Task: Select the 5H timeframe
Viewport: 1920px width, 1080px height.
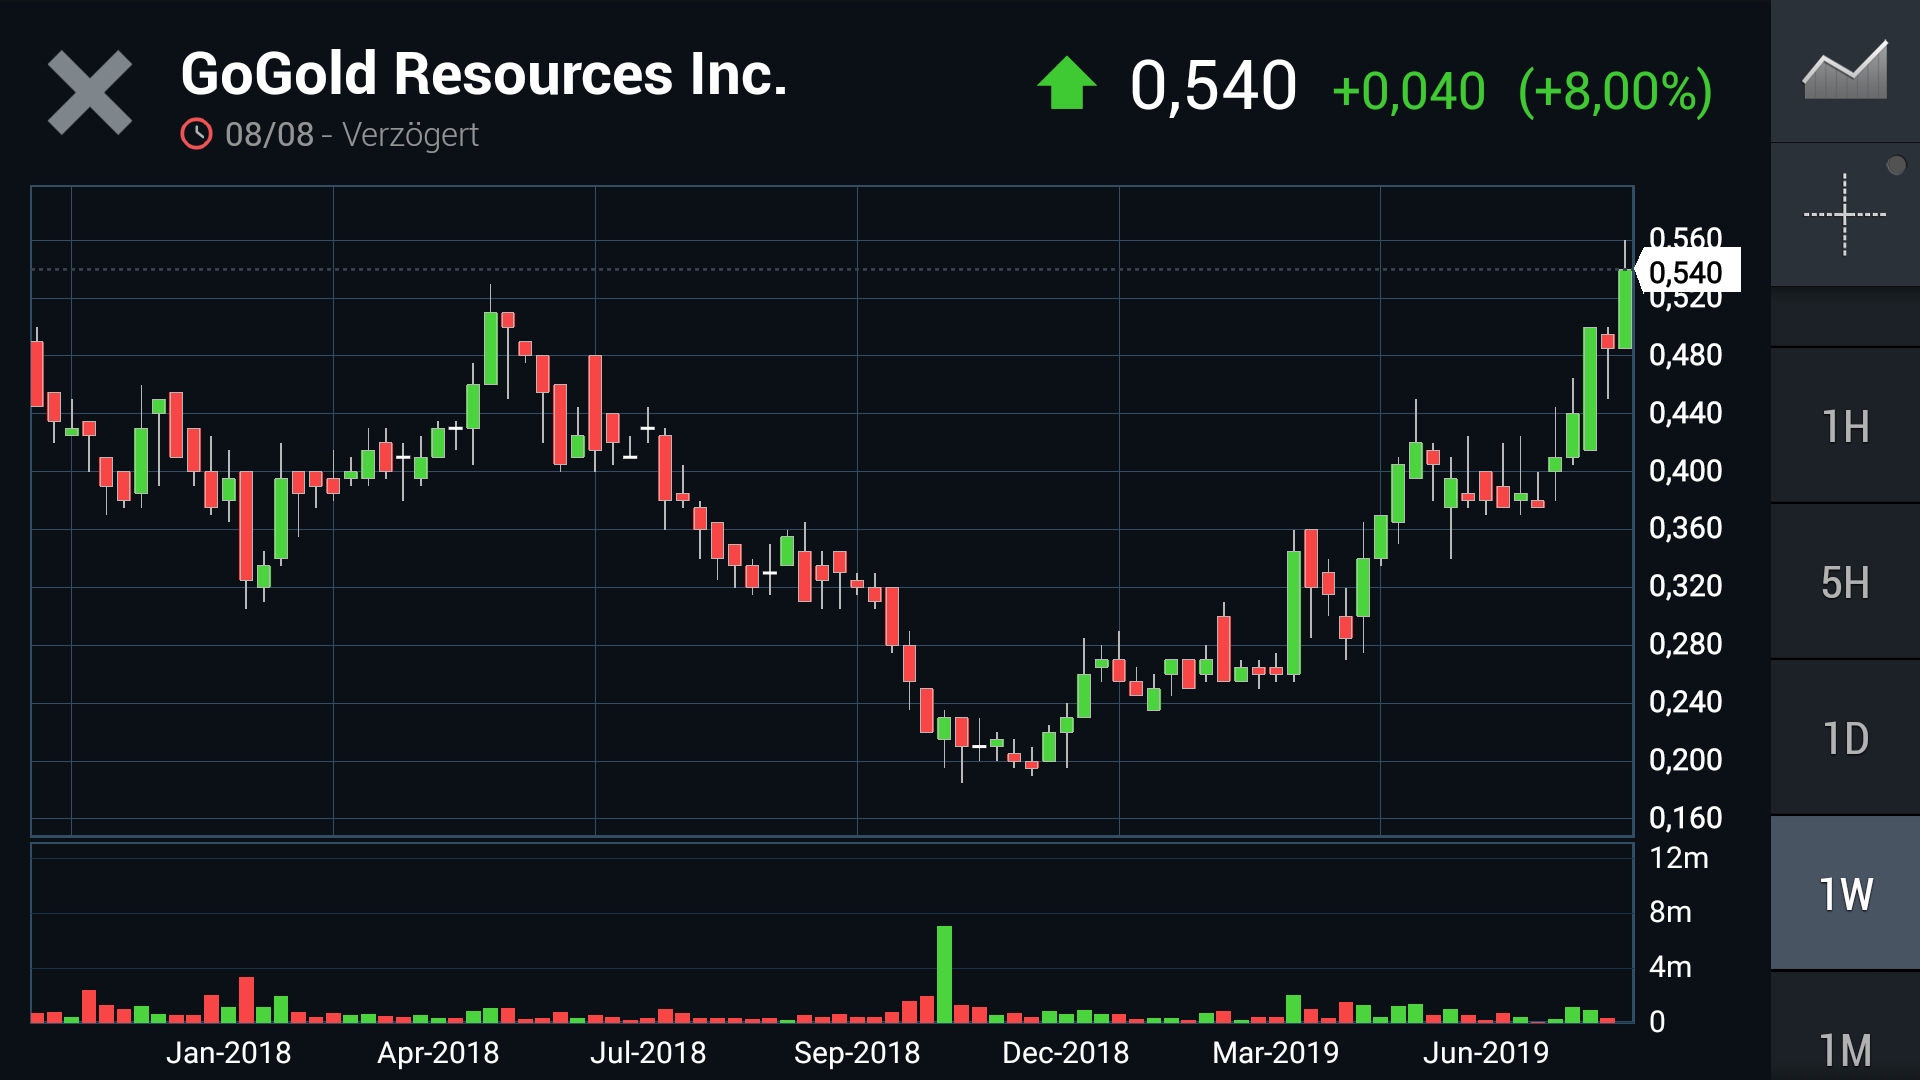Action: [1845, 583]
